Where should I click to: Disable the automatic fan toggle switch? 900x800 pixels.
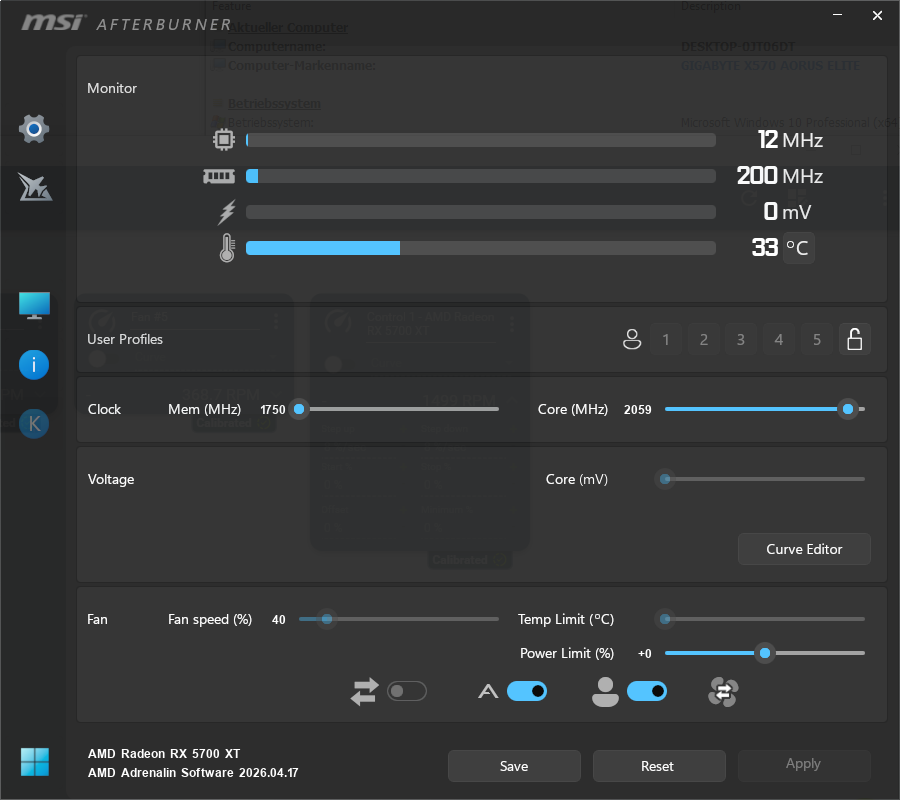tap(527, 692)
